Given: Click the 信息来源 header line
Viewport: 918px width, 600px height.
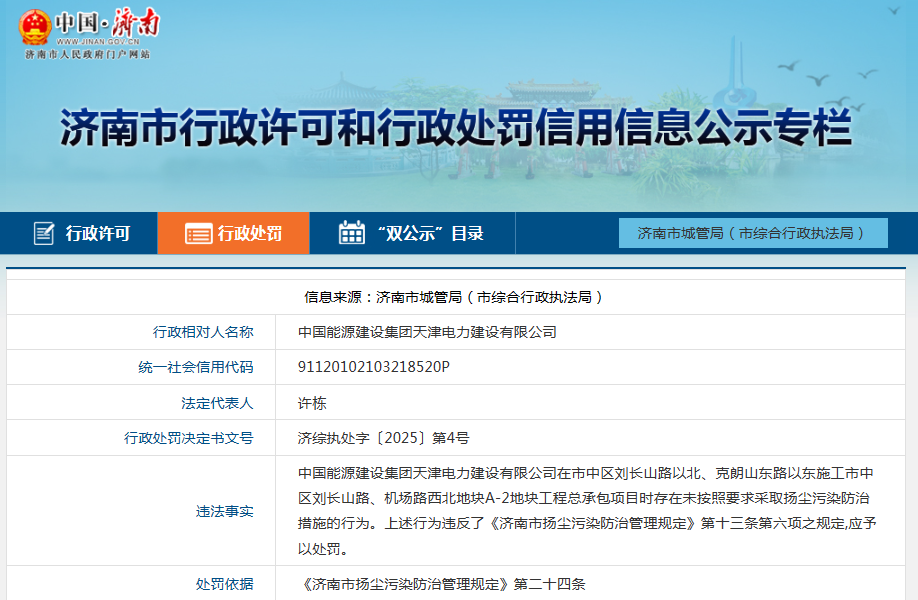Looking at the screenshot, I should tap(455, 297).
